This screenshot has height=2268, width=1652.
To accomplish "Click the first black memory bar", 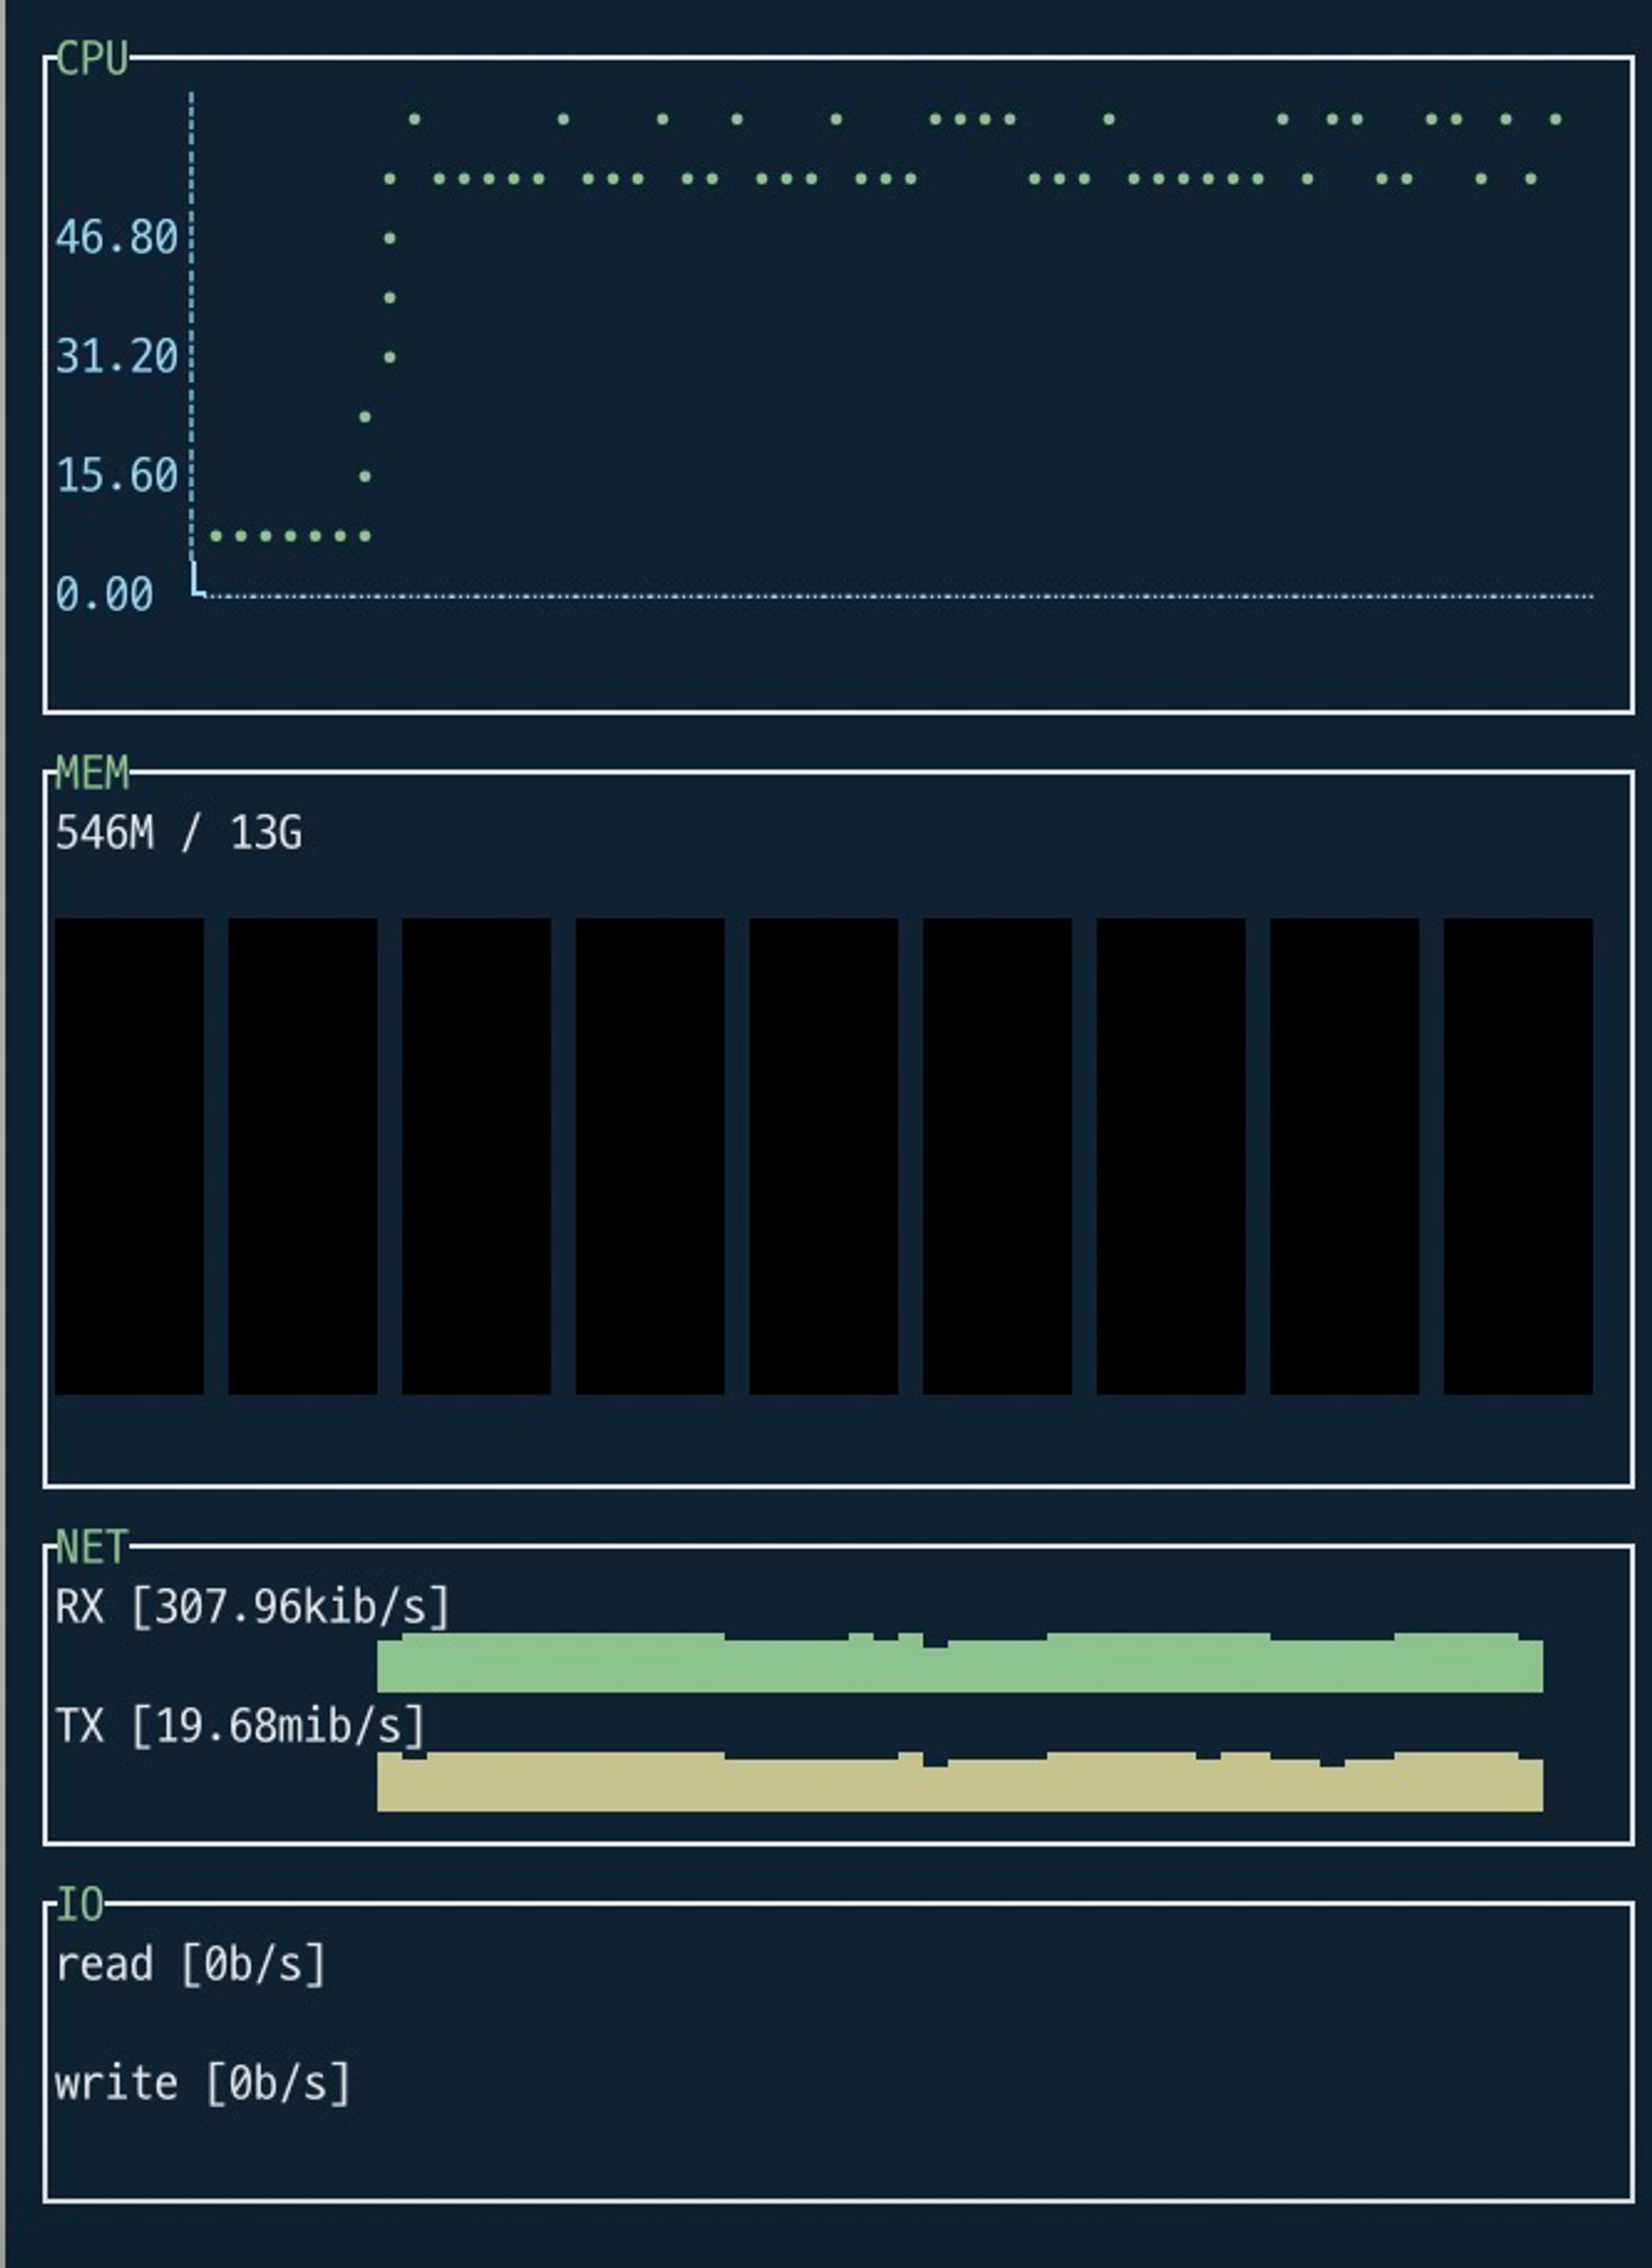I will pos(129,1156).
